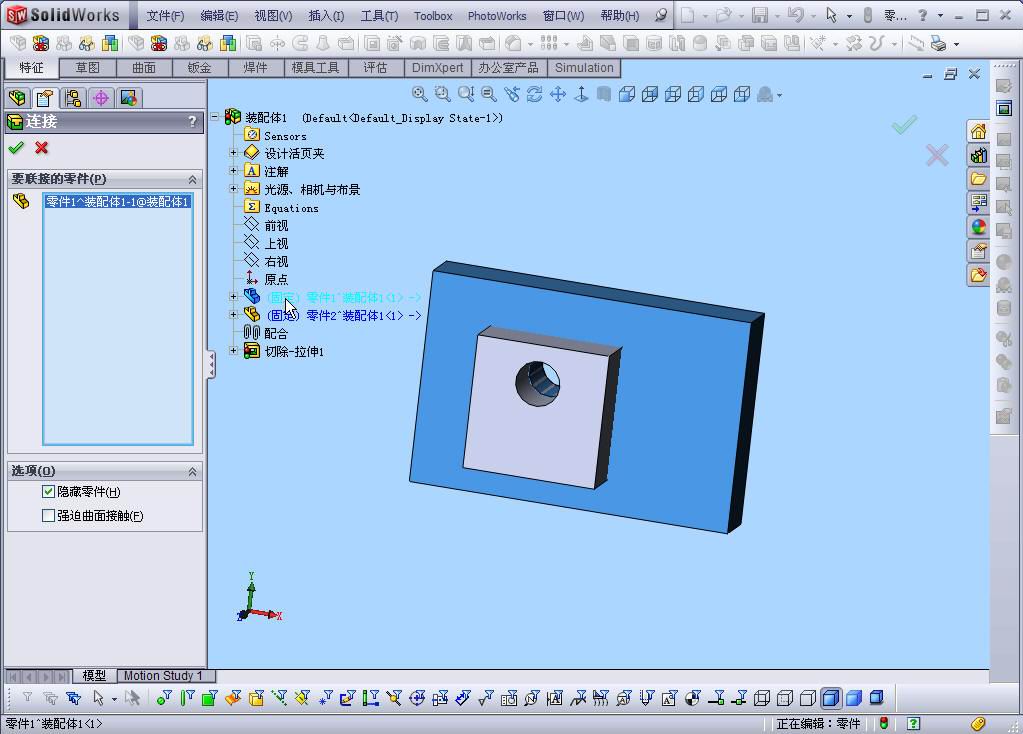Click the status bar tag icon
The width and height of the screenshot is (1023, 734).
click(x=977, y=724)
